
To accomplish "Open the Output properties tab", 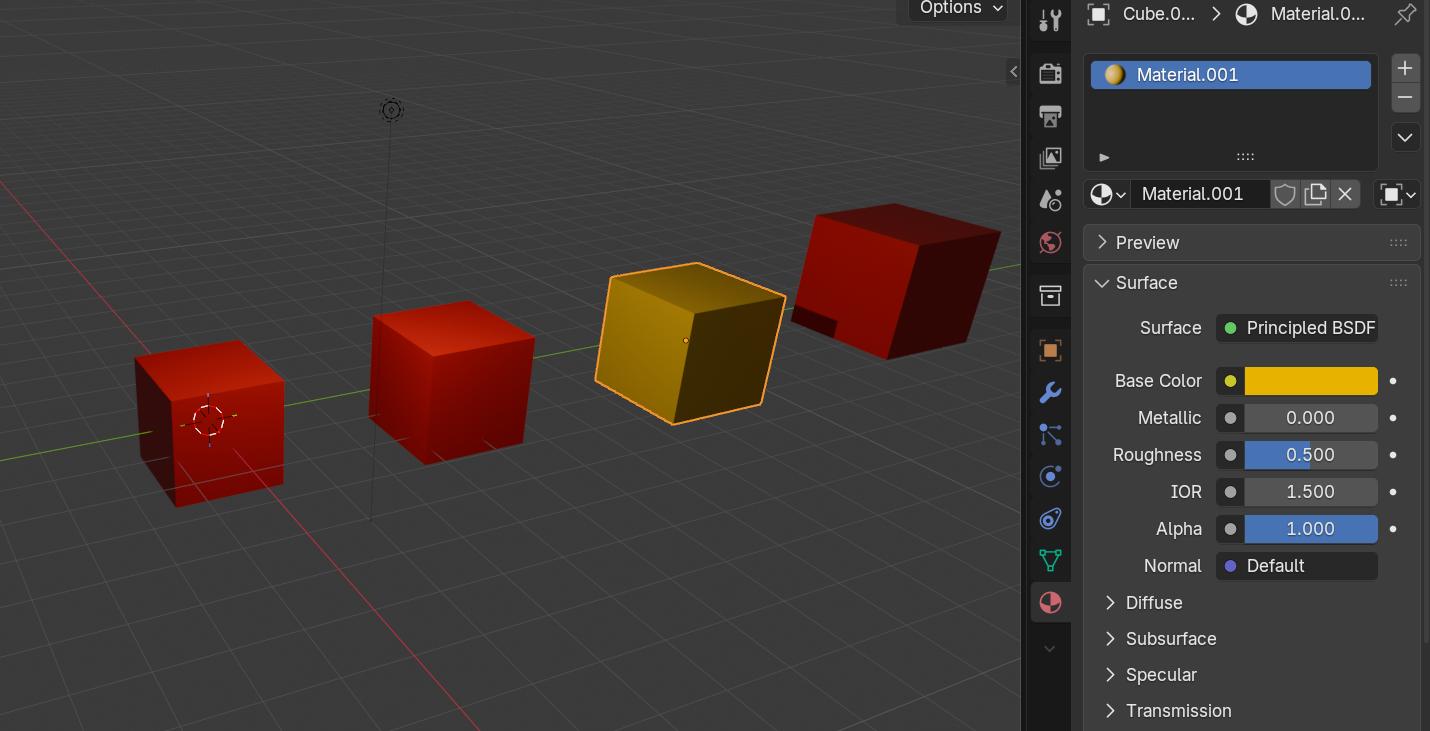I will pyautogui.click(x=1049, y=116).
